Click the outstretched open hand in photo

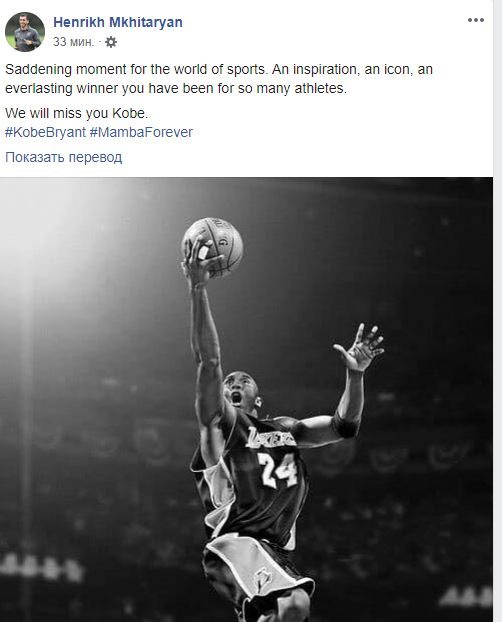(x=360, y=347)
